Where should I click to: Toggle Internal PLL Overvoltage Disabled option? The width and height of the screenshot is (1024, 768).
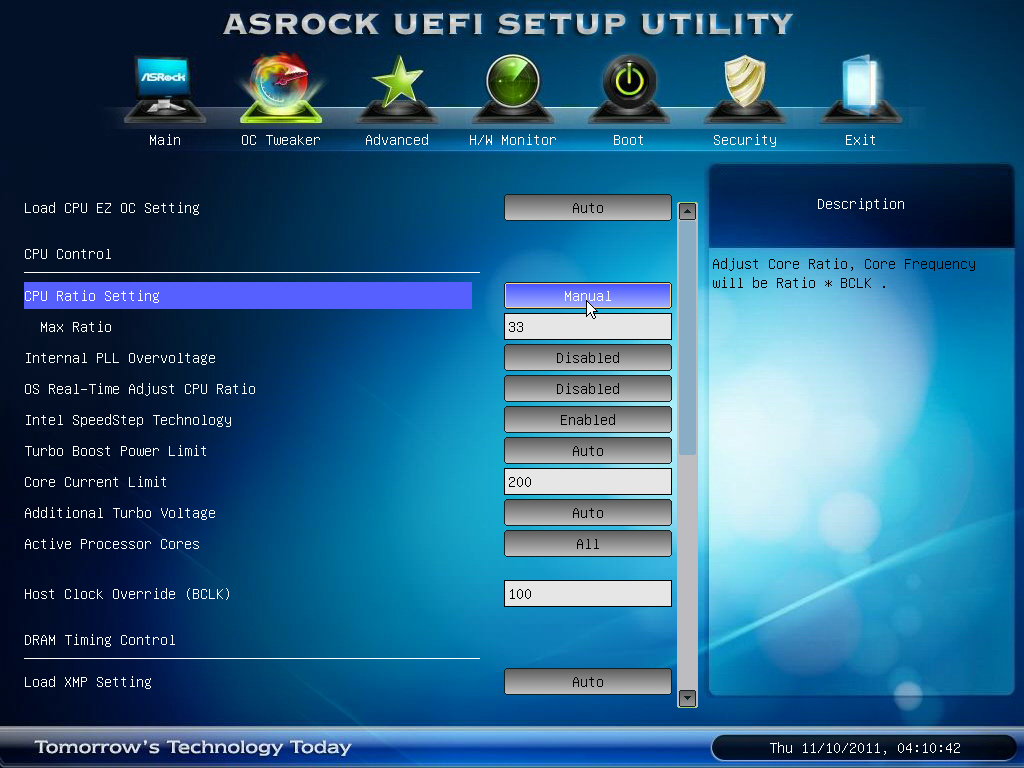pos(588,358)
